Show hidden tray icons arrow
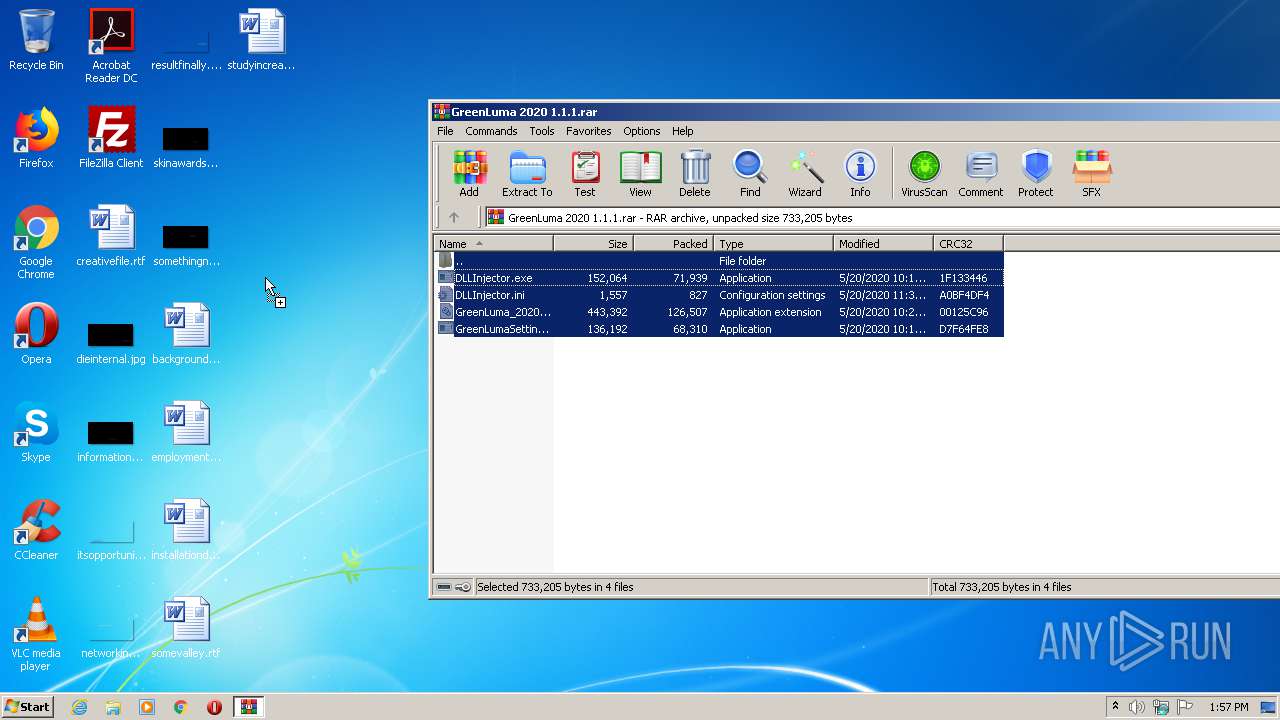The image size is (1280, 720). point(1115,707)
